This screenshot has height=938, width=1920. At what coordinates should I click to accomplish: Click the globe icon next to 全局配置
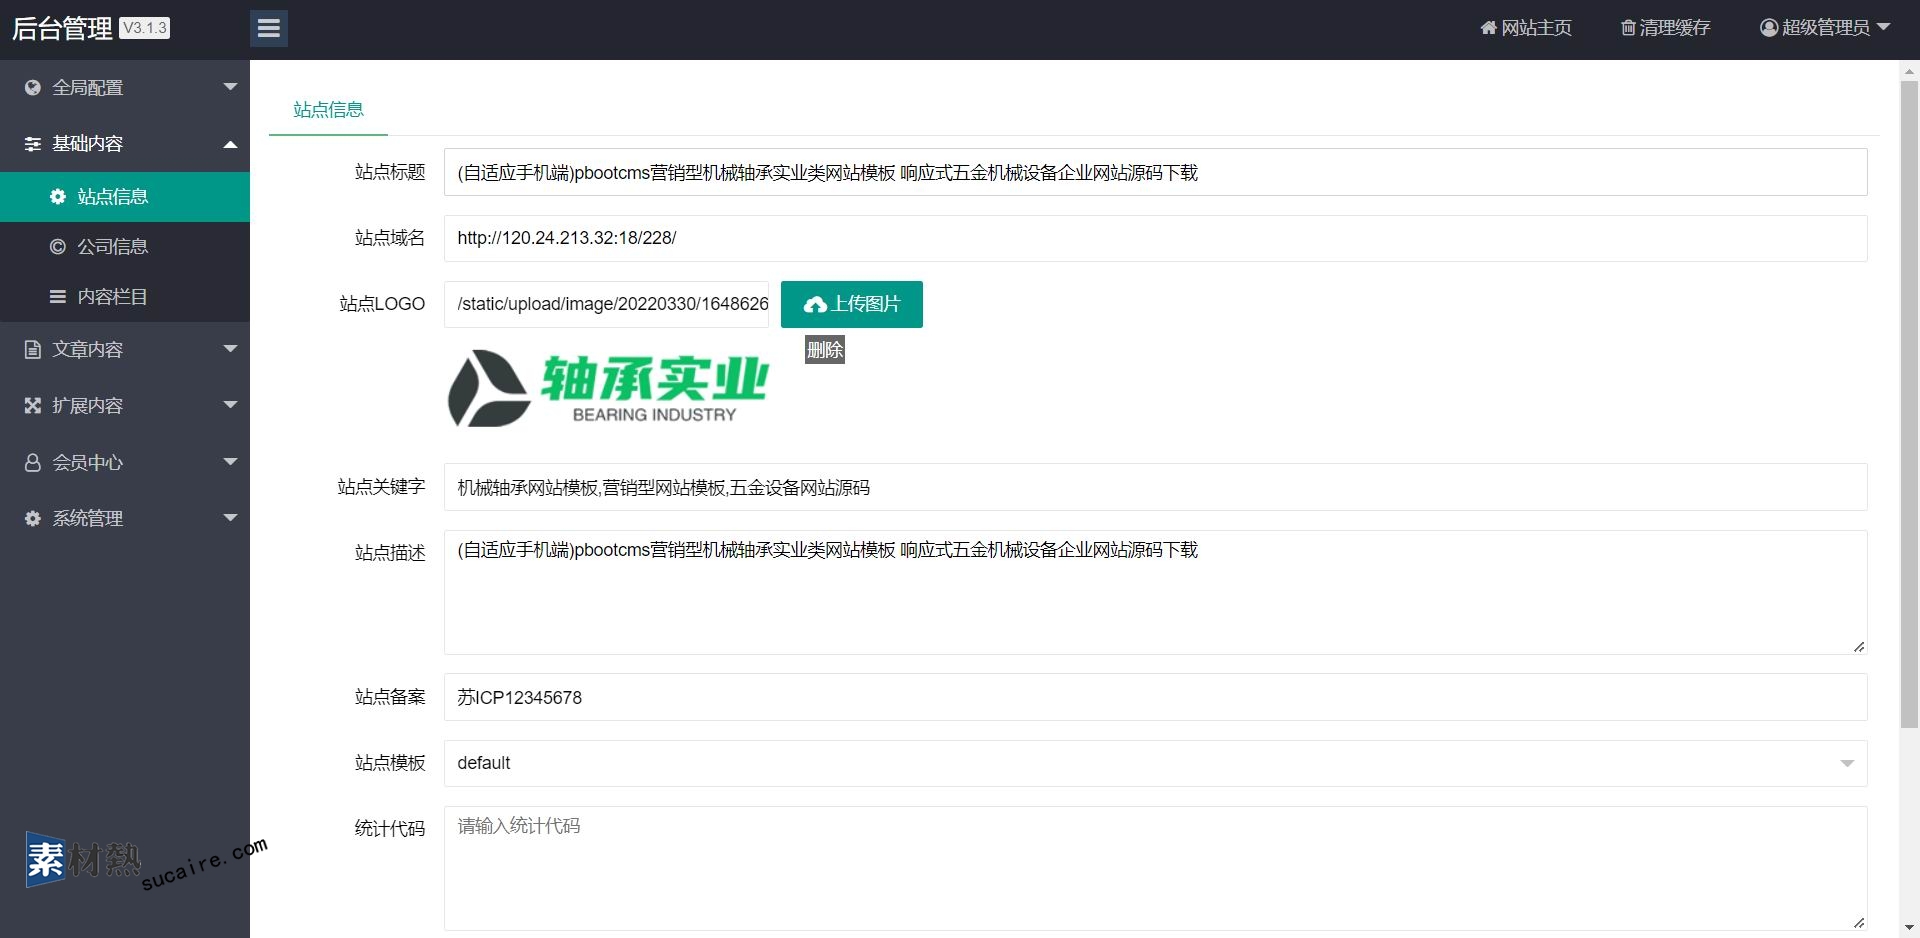(x=33, y=88)
